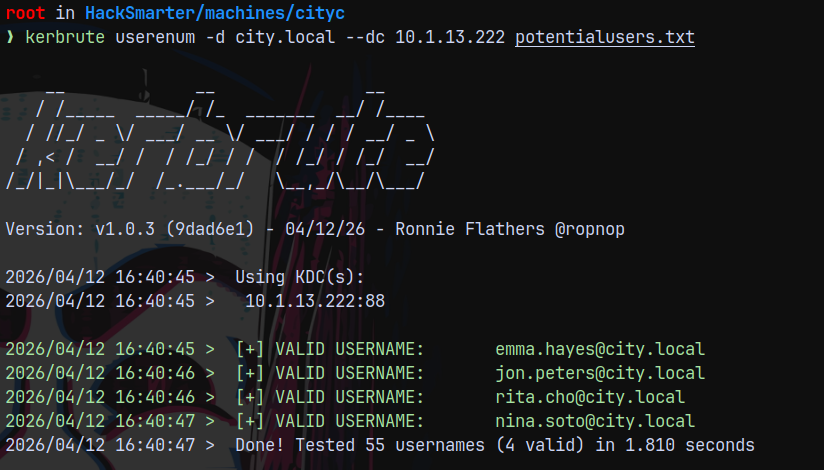Click the 10.1.13.222:88 KDC address line
The image size is (824, 470).
(x=315, y=300)
